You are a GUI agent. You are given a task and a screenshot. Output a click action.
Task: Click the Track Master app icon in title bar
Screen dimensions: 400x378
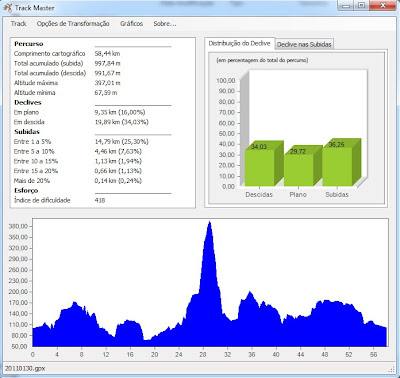coord(8,7)
